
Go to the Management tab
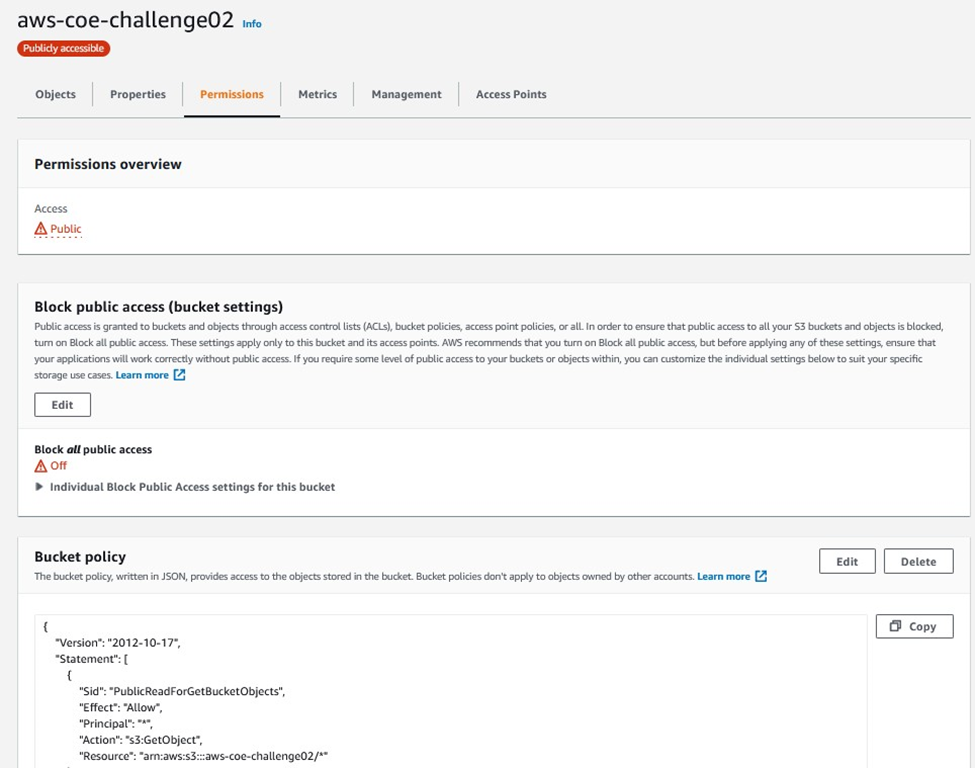click(407, 95)
